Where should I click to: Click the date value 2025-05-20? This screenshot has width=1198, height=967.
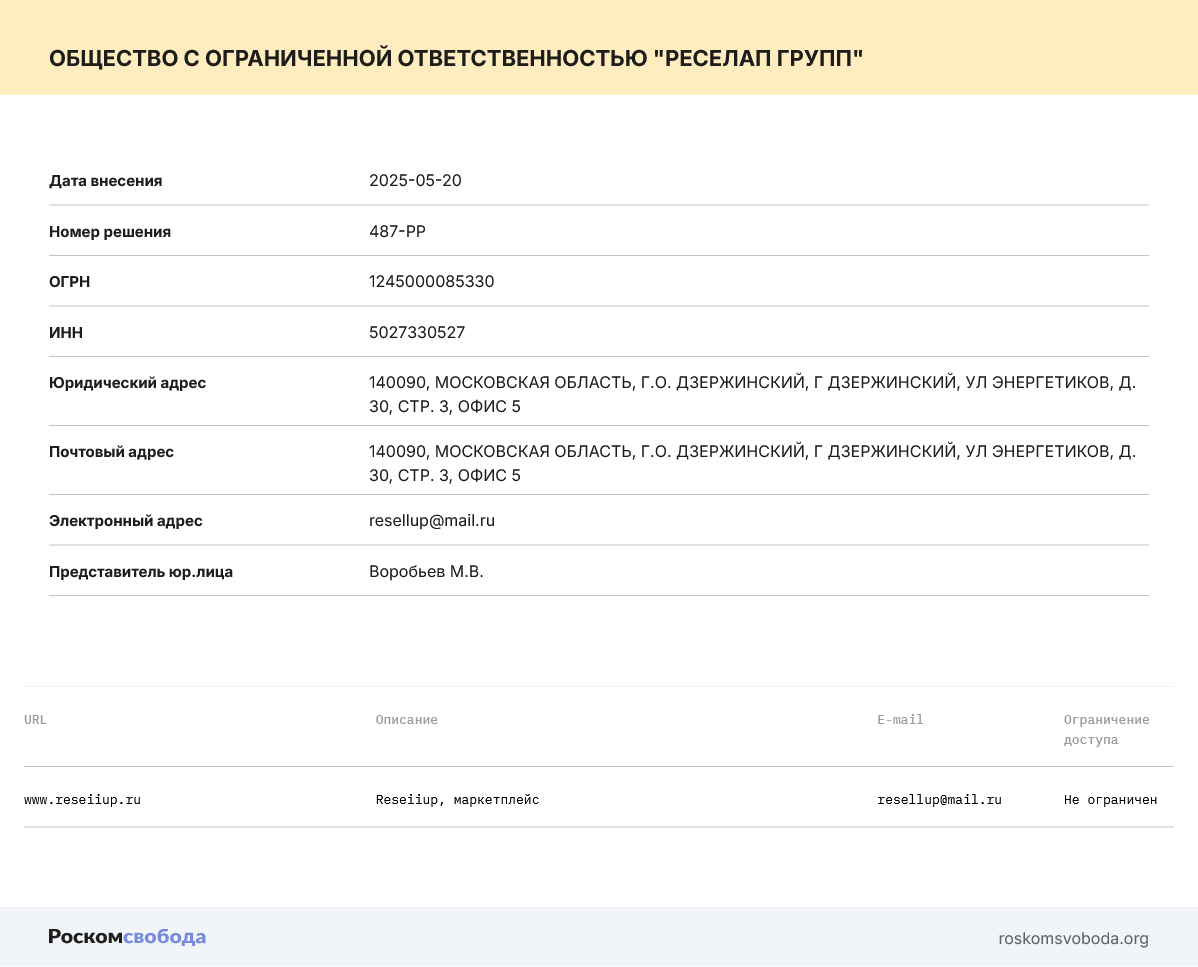(x=415, y=180)
